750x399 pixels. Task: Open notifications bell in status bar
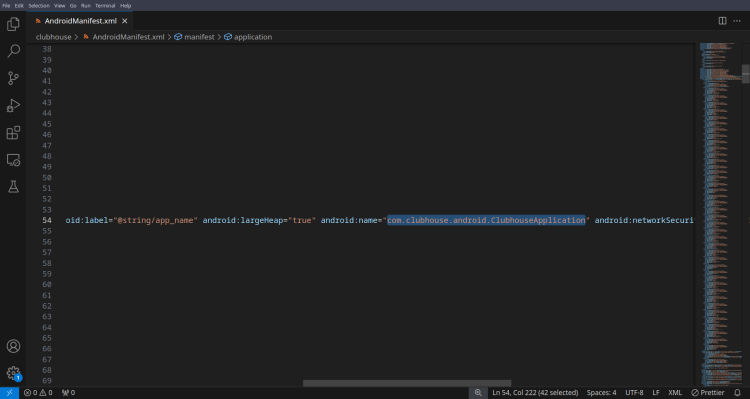point(737,393)
